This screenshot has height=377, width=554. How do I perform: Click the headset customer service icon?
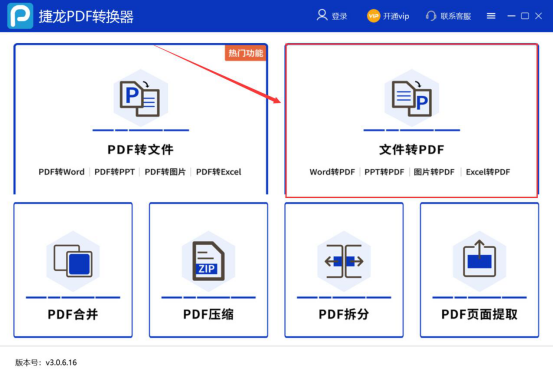(x=431, y=16)
